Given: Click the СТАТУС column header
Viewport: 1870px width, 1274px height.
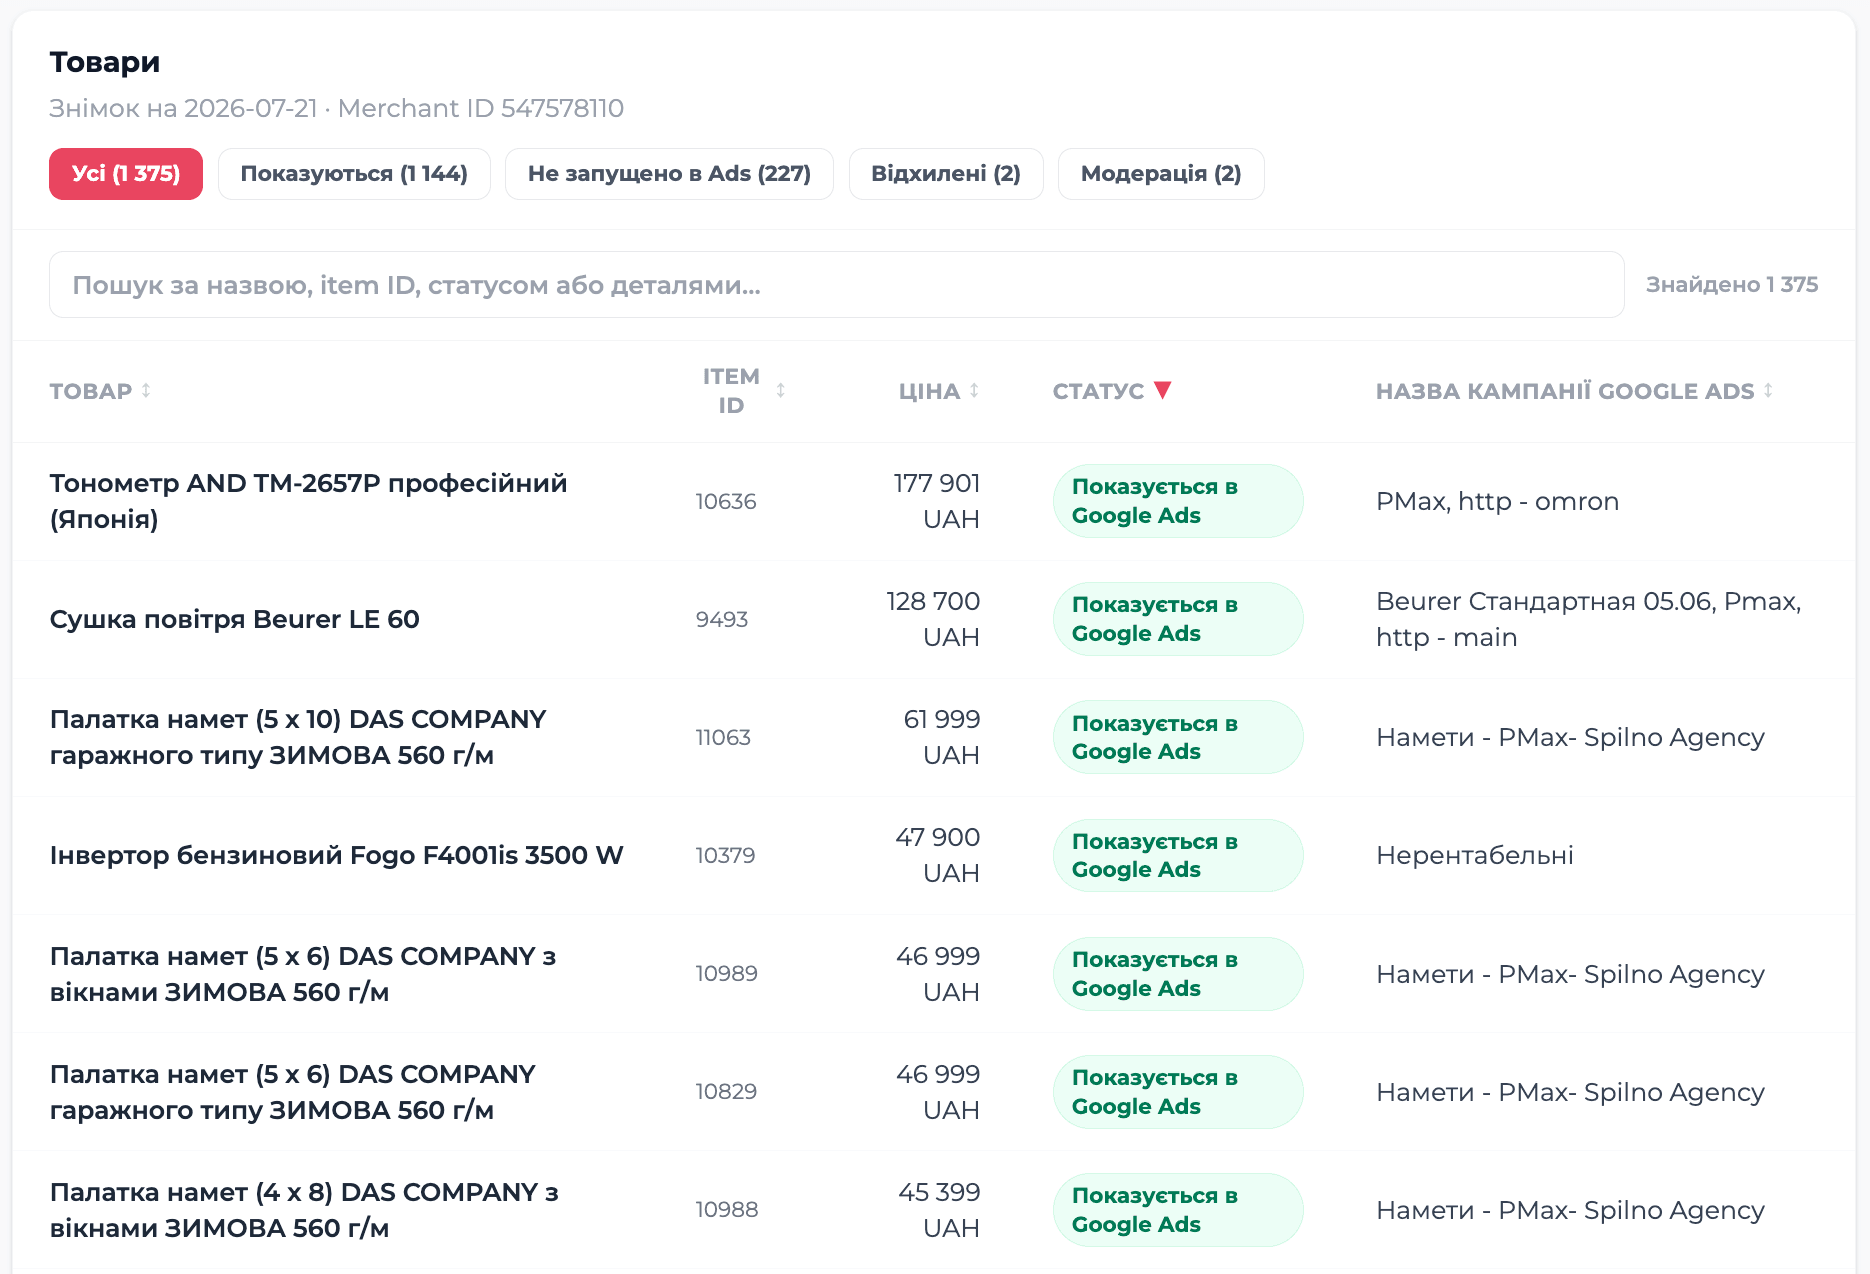Looking at the screenshot, I should (1098, 391).
